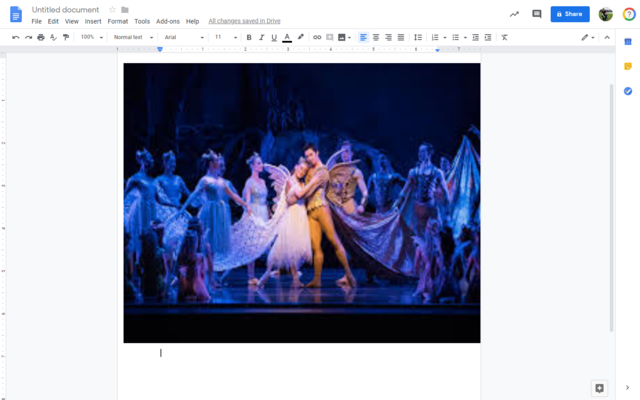640x400 pixels.
Task: Add a comment from toolbar
Action: click(x=329, y=37)
